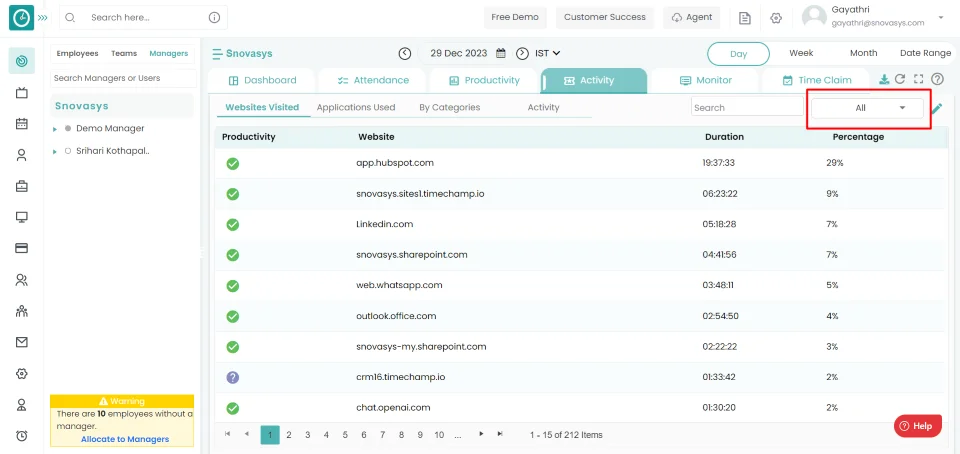Click the Allocate to Managers link
Image resolution: width=960 pixels, height=454 pixels.
pyautogui.click(x=125, y=439)
